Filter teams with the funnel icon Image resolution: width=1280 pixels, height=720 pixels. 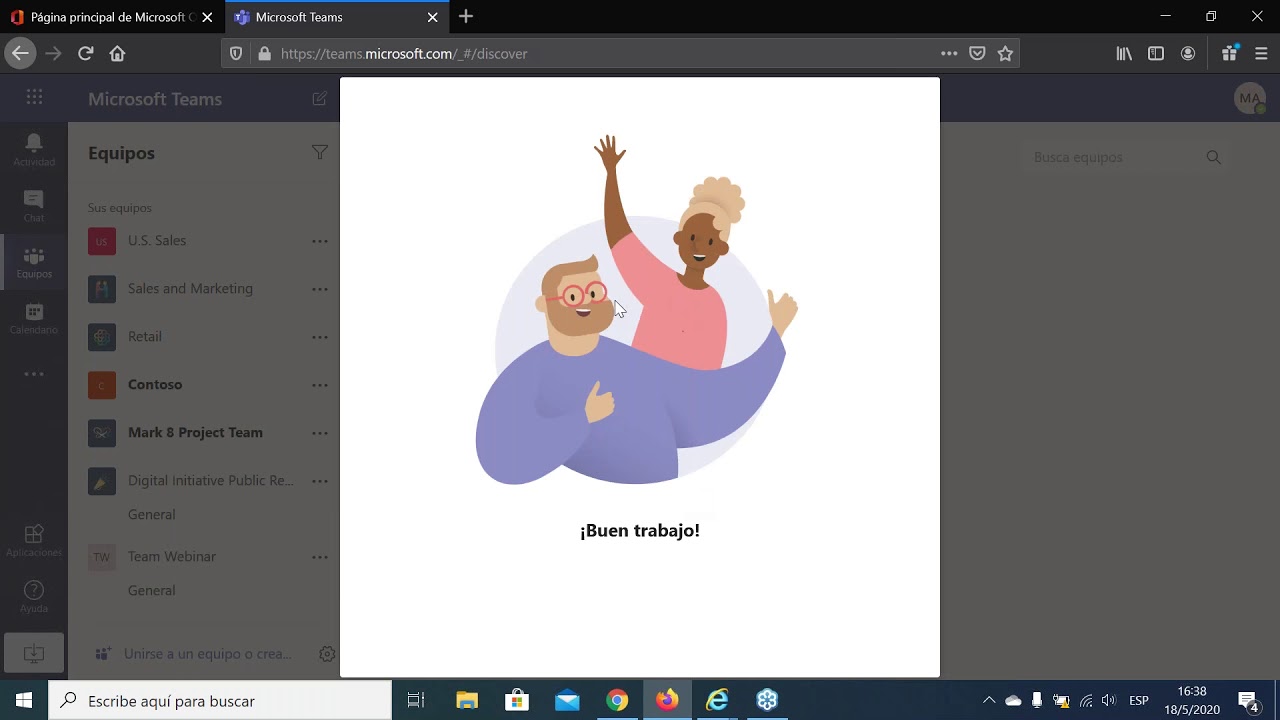pyautogui.click(x=320, y=152)
